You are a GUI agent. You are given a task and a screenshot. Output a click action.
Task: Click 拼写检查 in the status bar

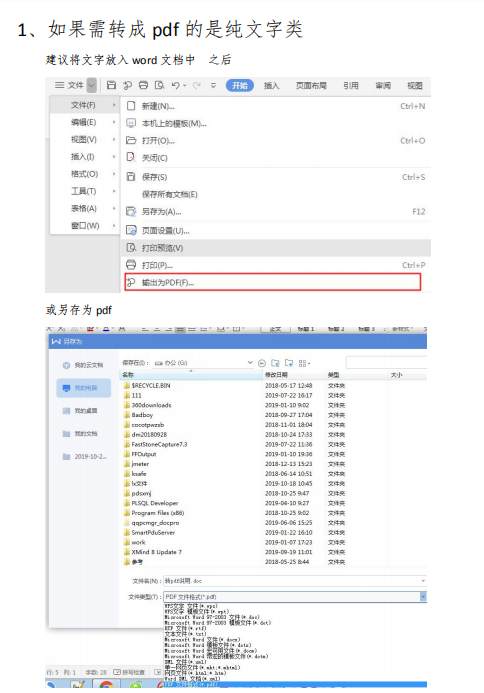[129, 672]
